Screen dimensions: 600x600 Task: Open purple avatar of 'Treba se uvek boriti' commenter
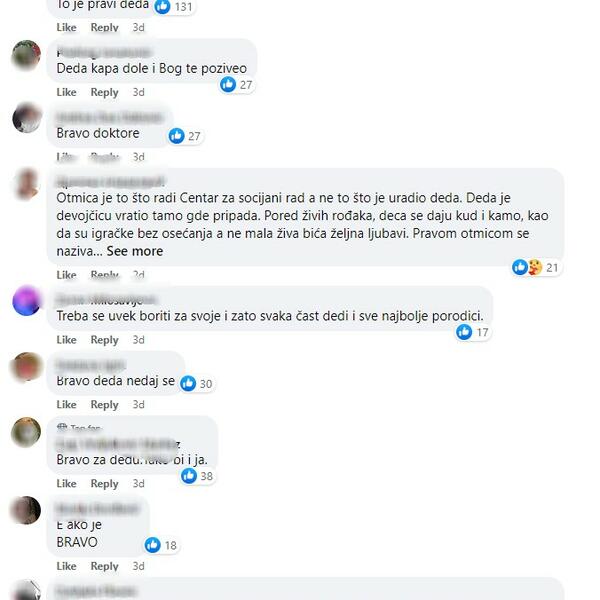tap(26, 301)
